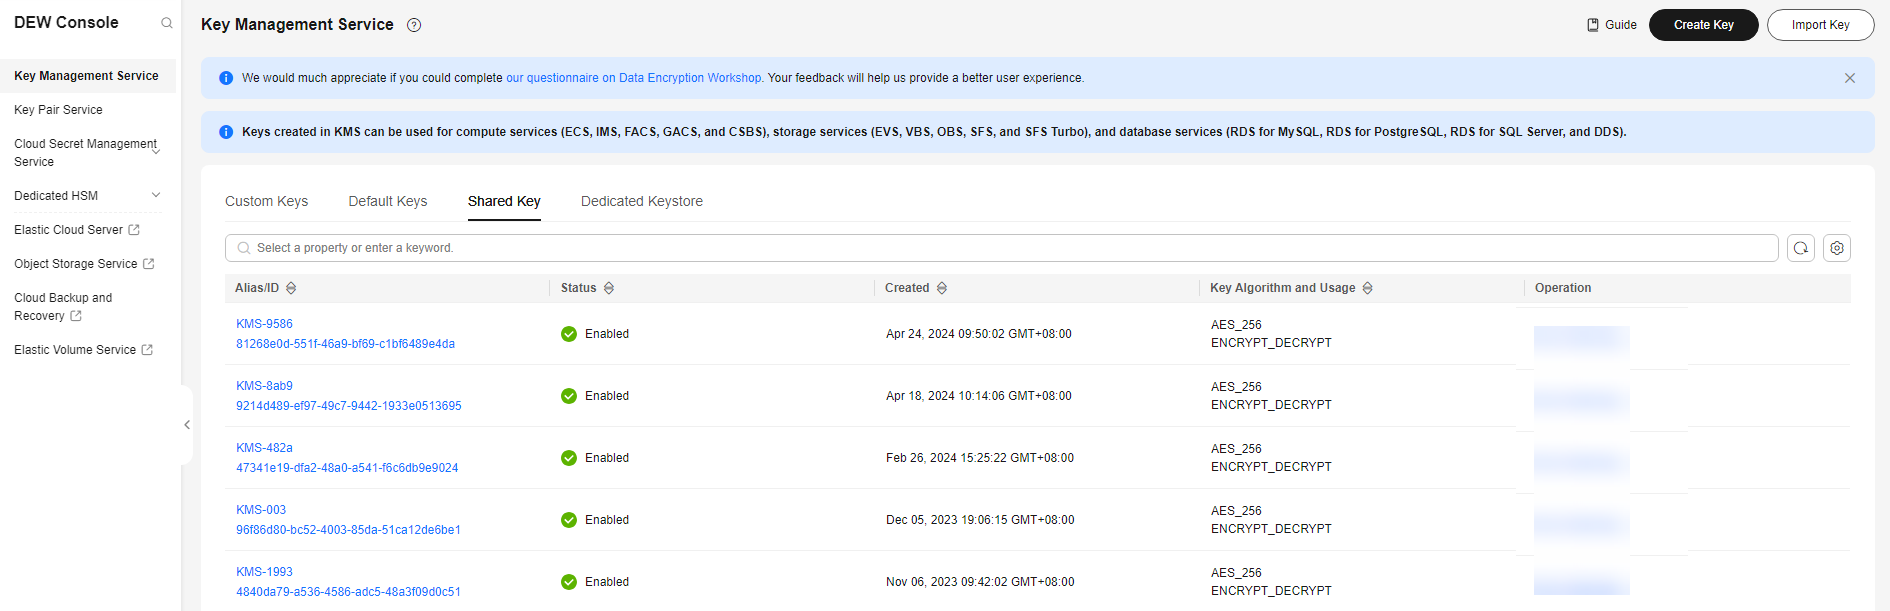Sort by Alias/ID column icon
1890x611 pixels.
pos(291,288)
